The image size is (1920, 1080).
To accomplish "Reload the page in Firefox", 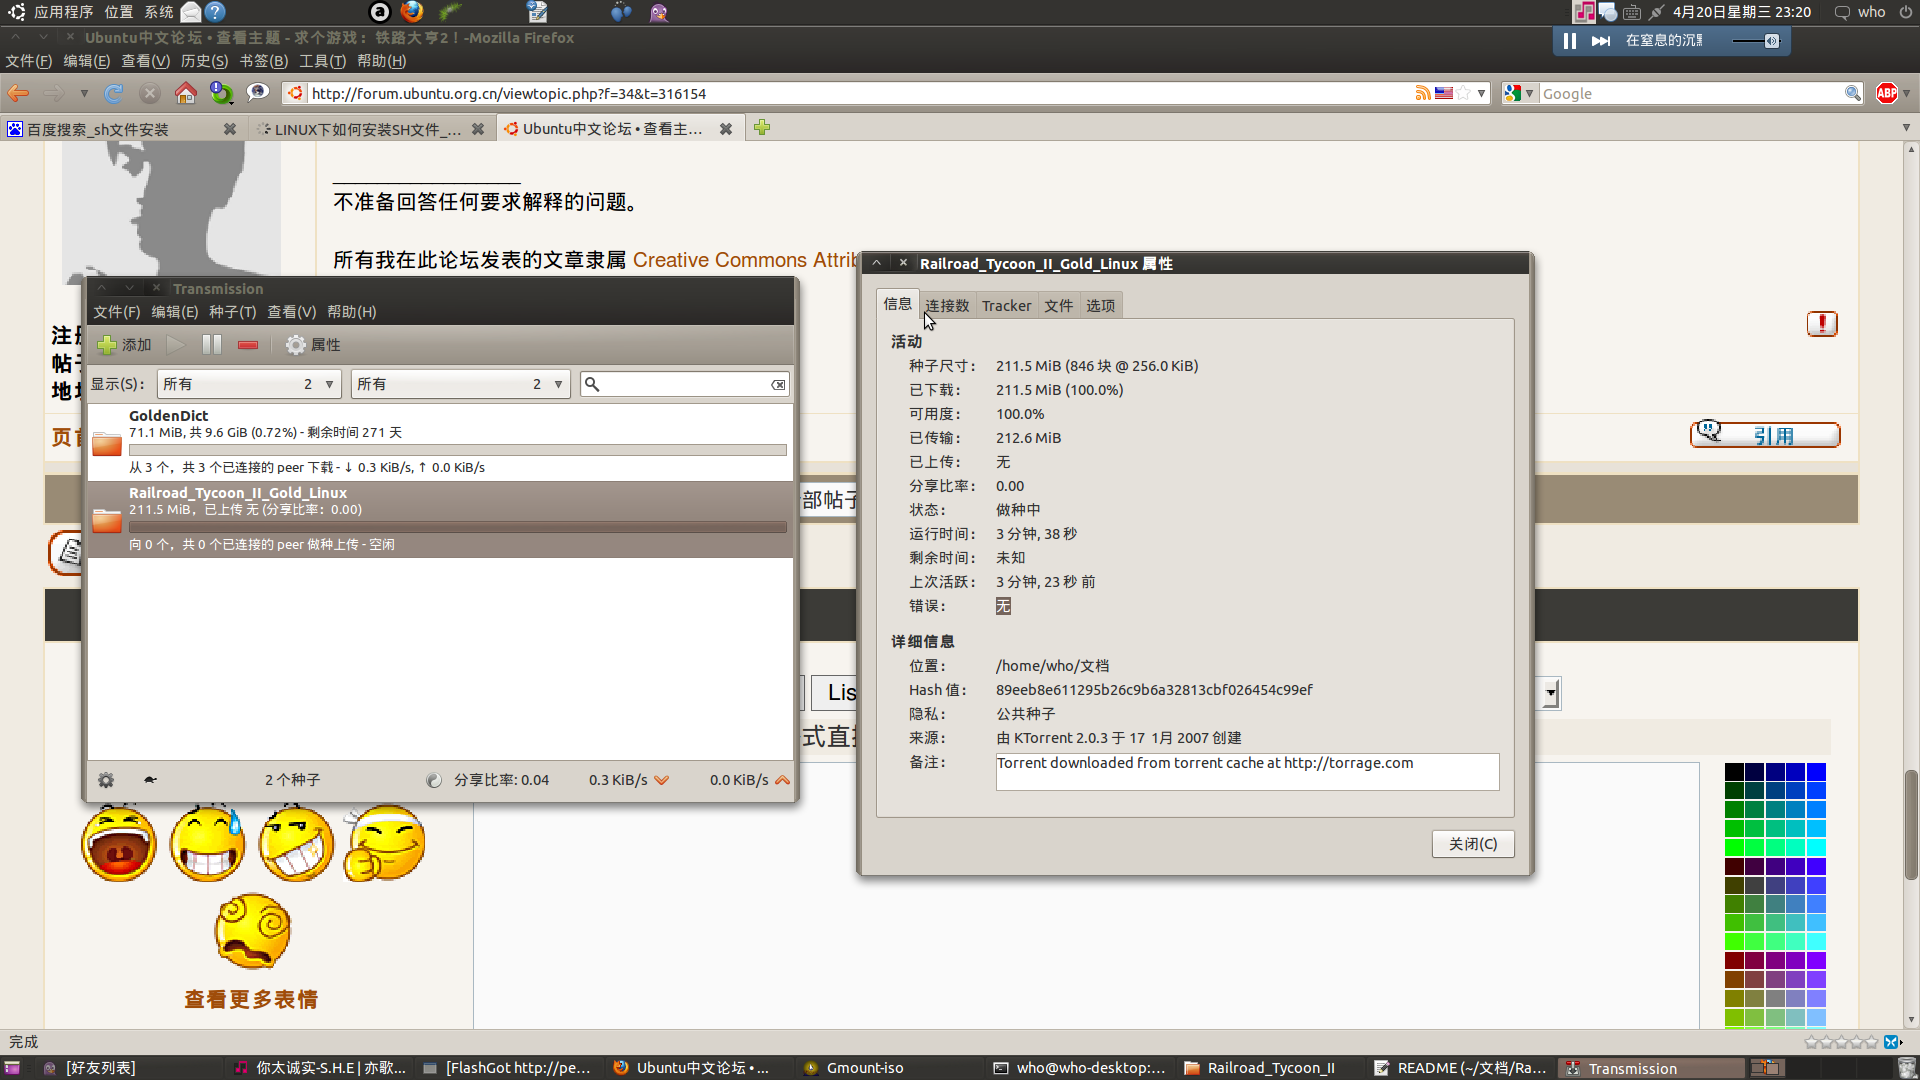I will [114, 93].
